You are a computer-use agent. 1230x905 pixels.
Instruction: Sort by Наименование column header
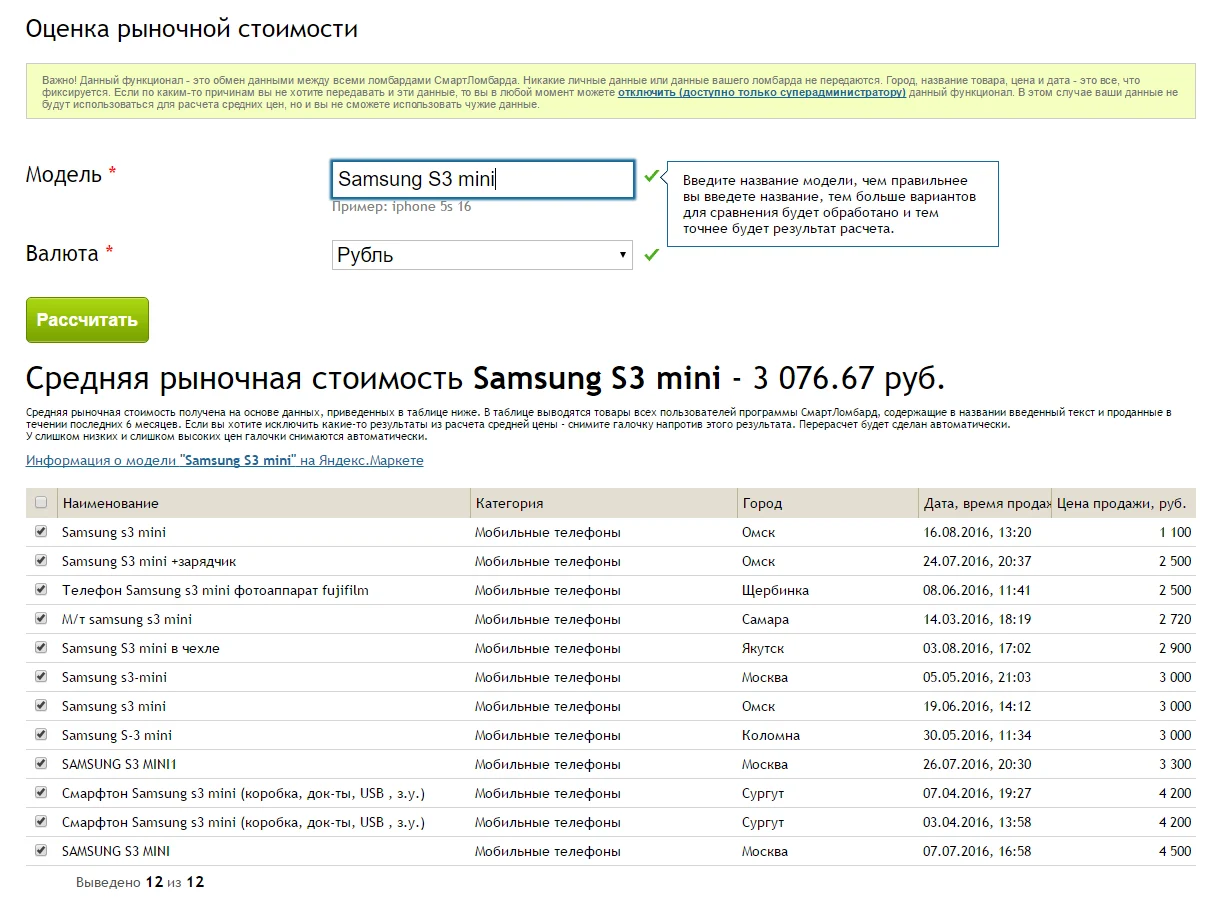[x=264, y=503]
